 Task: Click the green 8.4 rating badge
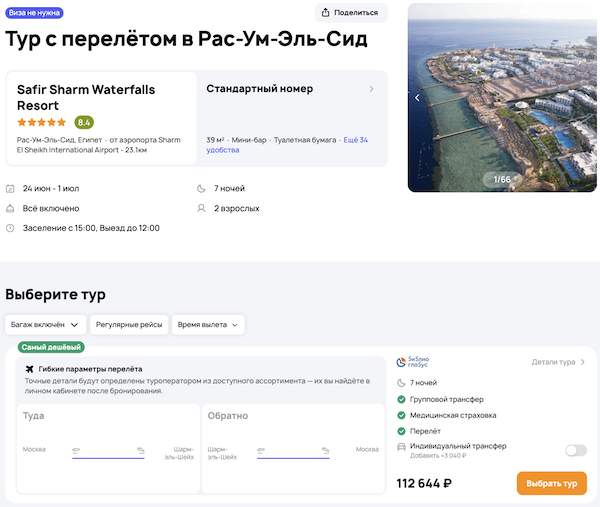84,122
